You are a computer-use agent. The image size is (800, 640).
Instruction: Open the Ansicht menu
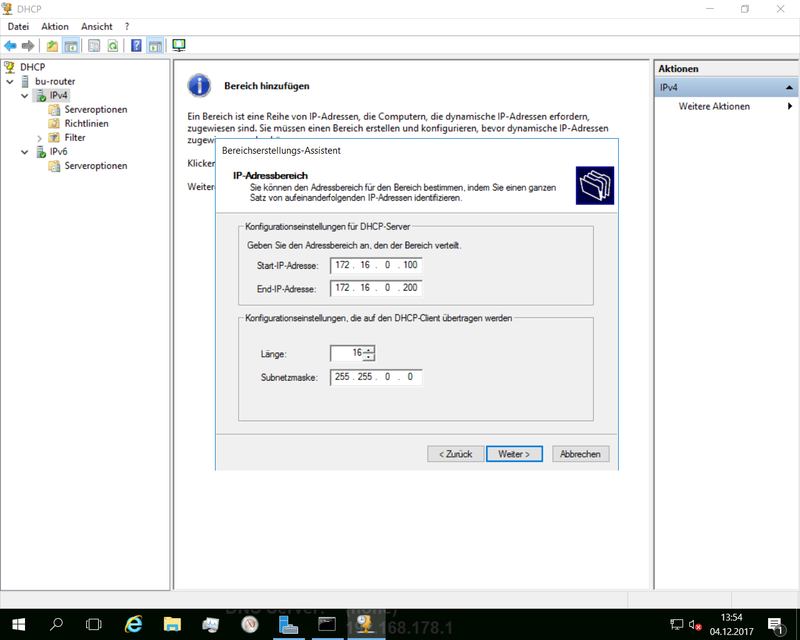97,26
